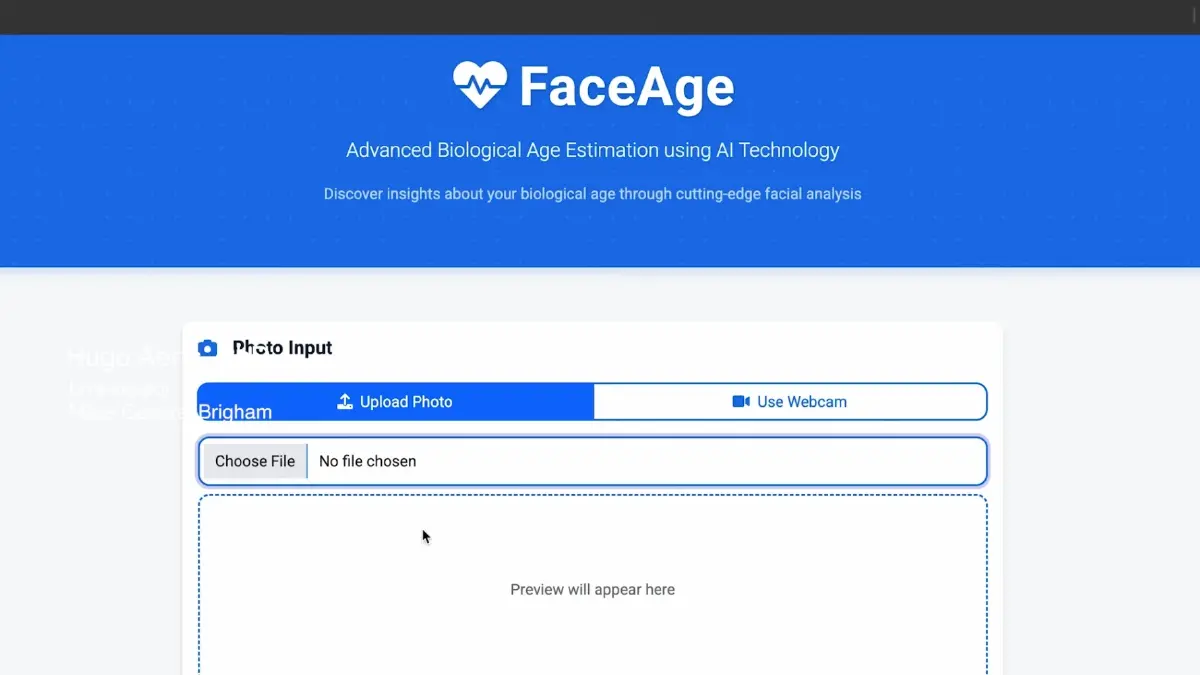
Task: Open the FaceAge title link
Action: 625,85
